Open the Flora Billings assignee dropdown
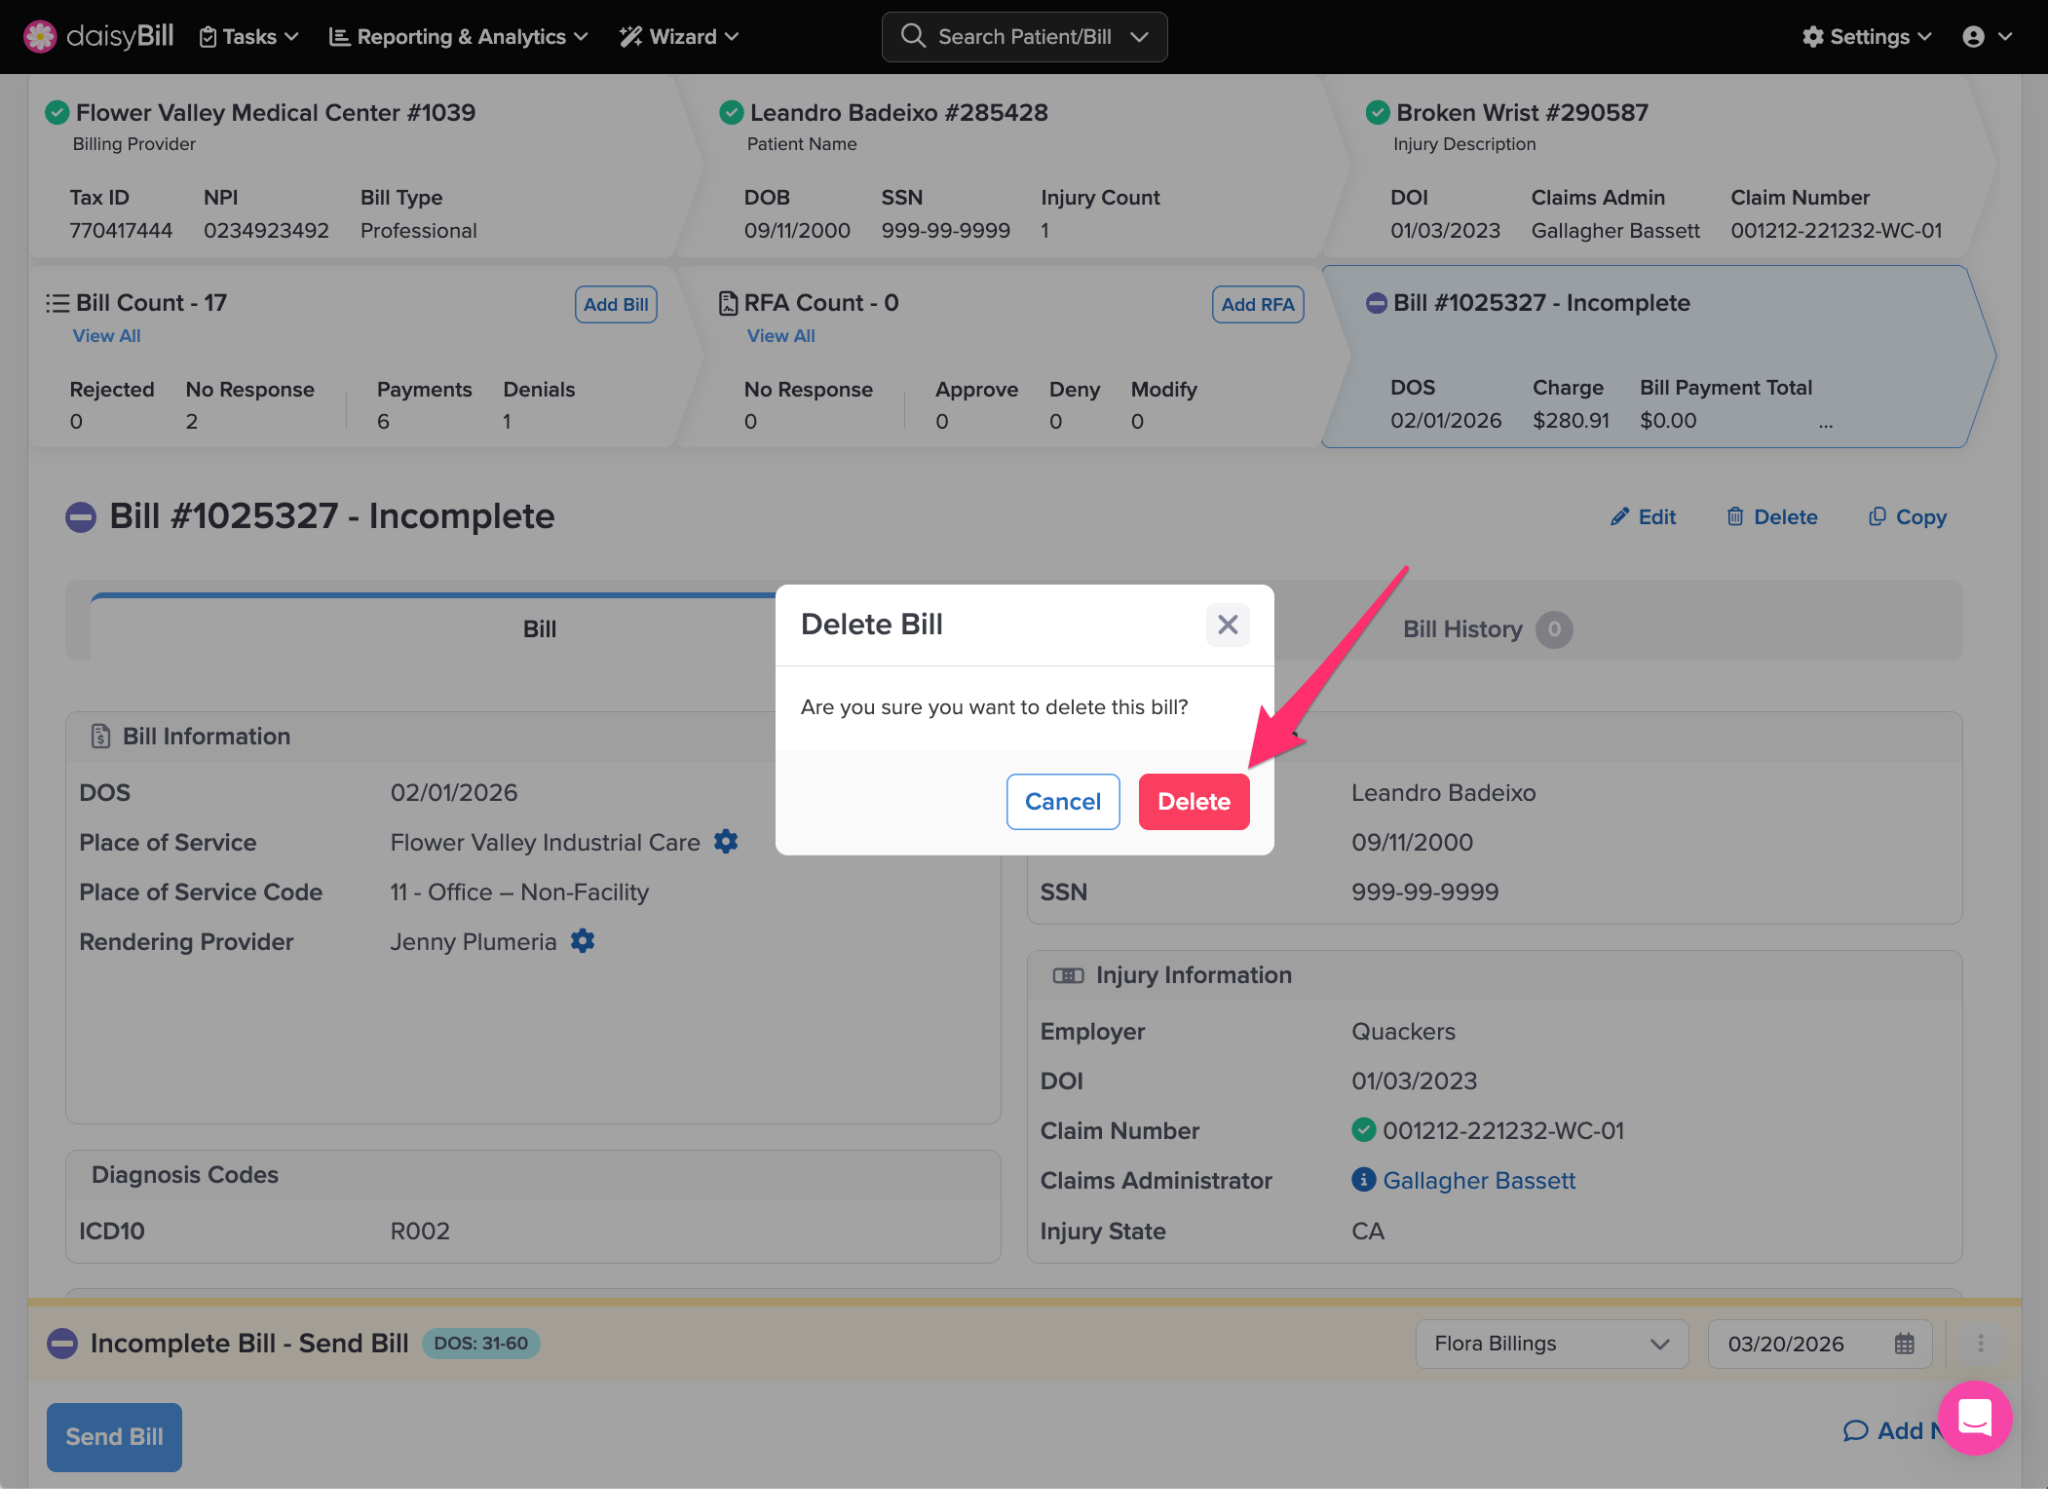This screenshot has width=2048, height=1489. pos(1551,1344)
